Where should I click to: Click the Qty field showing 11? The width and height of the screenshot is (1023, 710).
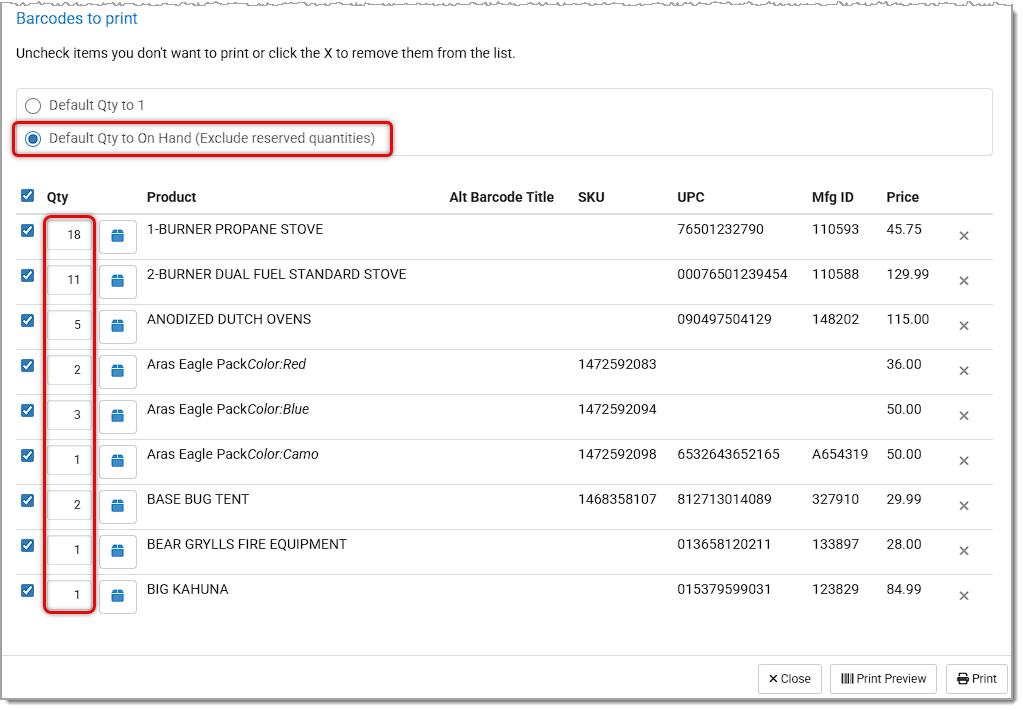click(70, 280)
